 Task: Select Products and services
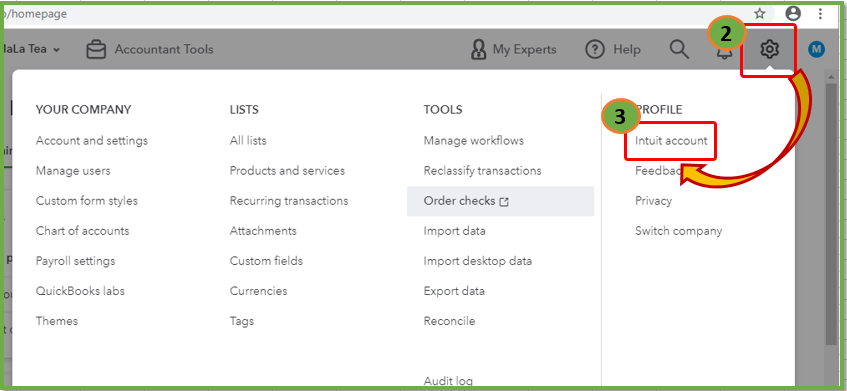click(287, 171)
